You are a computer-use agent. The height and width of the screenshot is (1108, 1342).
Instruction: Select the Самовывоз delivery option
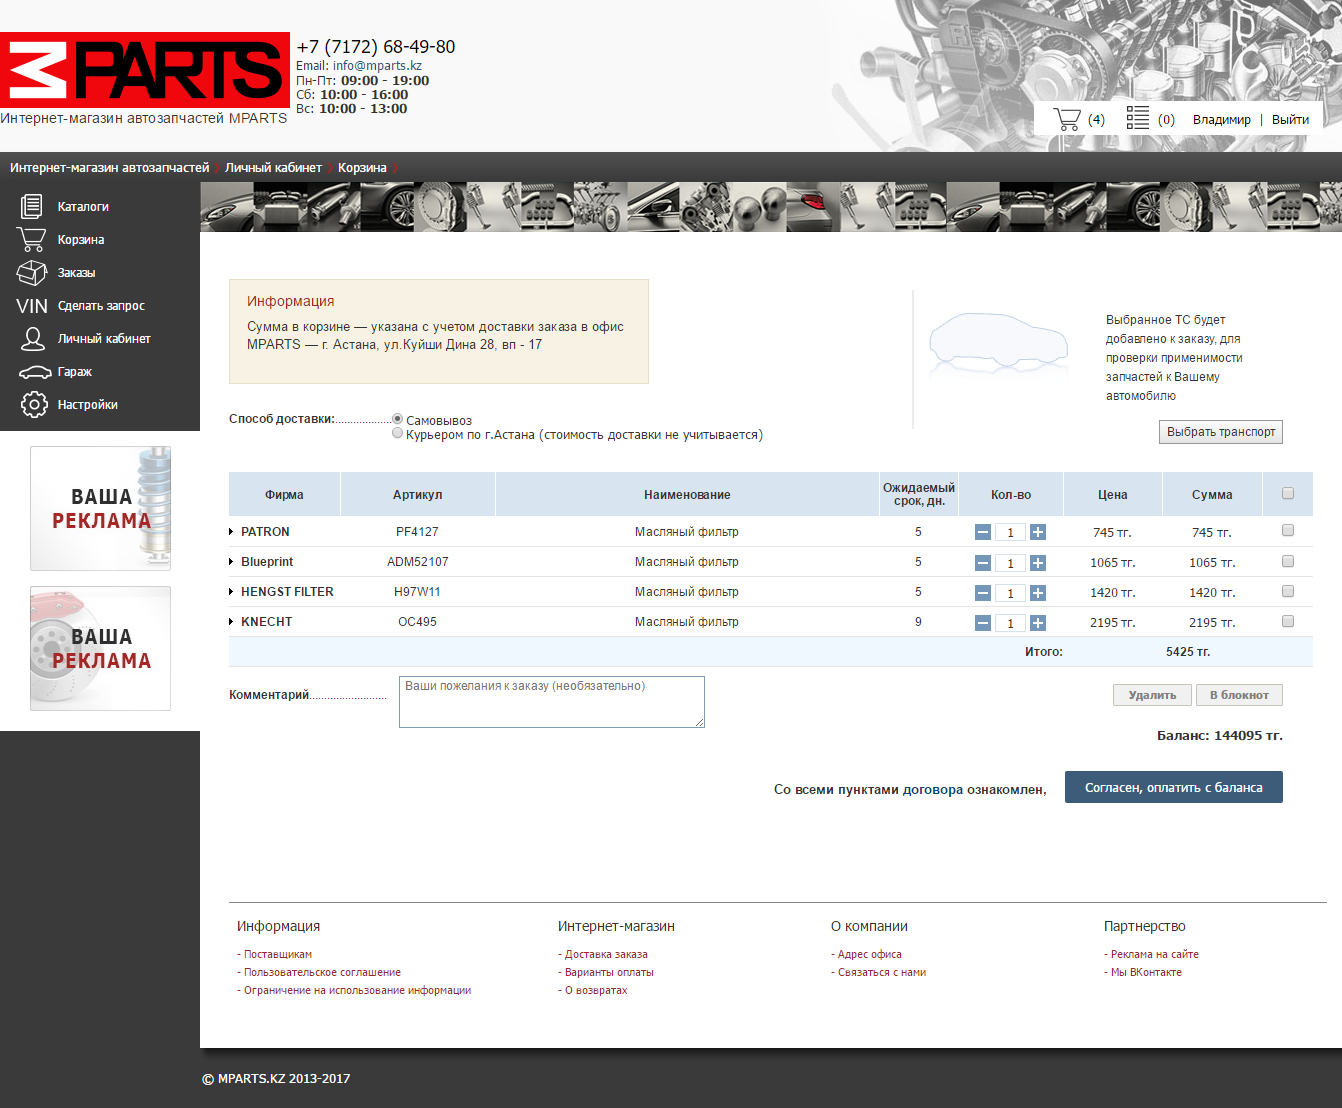(x=398, y=419)
